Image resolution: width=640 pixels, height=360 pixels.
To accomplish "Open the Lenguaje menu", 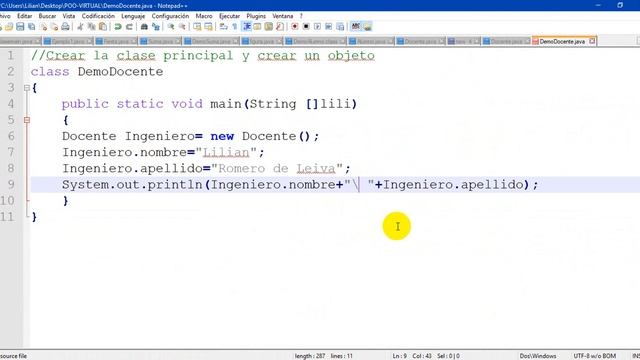I will pos(133,16).
